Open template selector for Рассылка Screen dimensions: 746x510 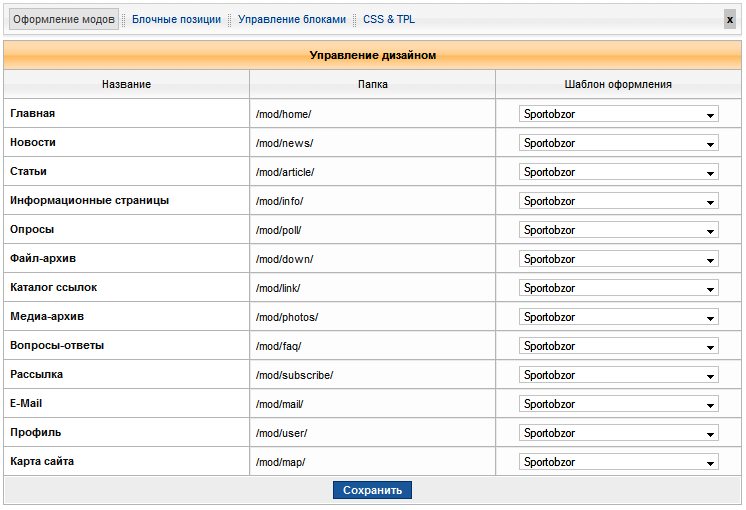pyautogui.click(x=618, y=375)
